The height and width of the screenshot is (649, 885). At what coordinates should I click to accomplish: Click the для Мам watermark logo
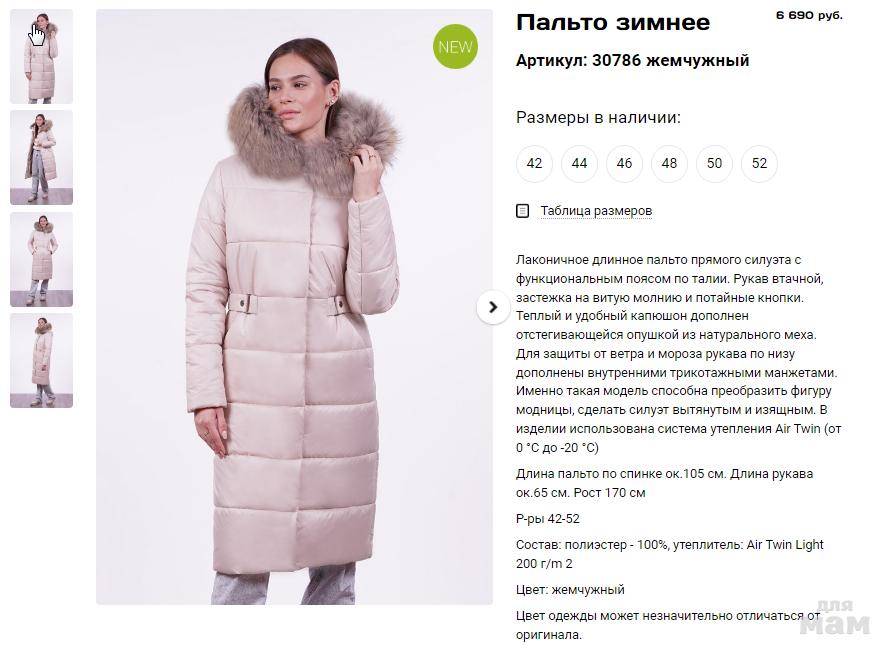(x=835, y=618)
